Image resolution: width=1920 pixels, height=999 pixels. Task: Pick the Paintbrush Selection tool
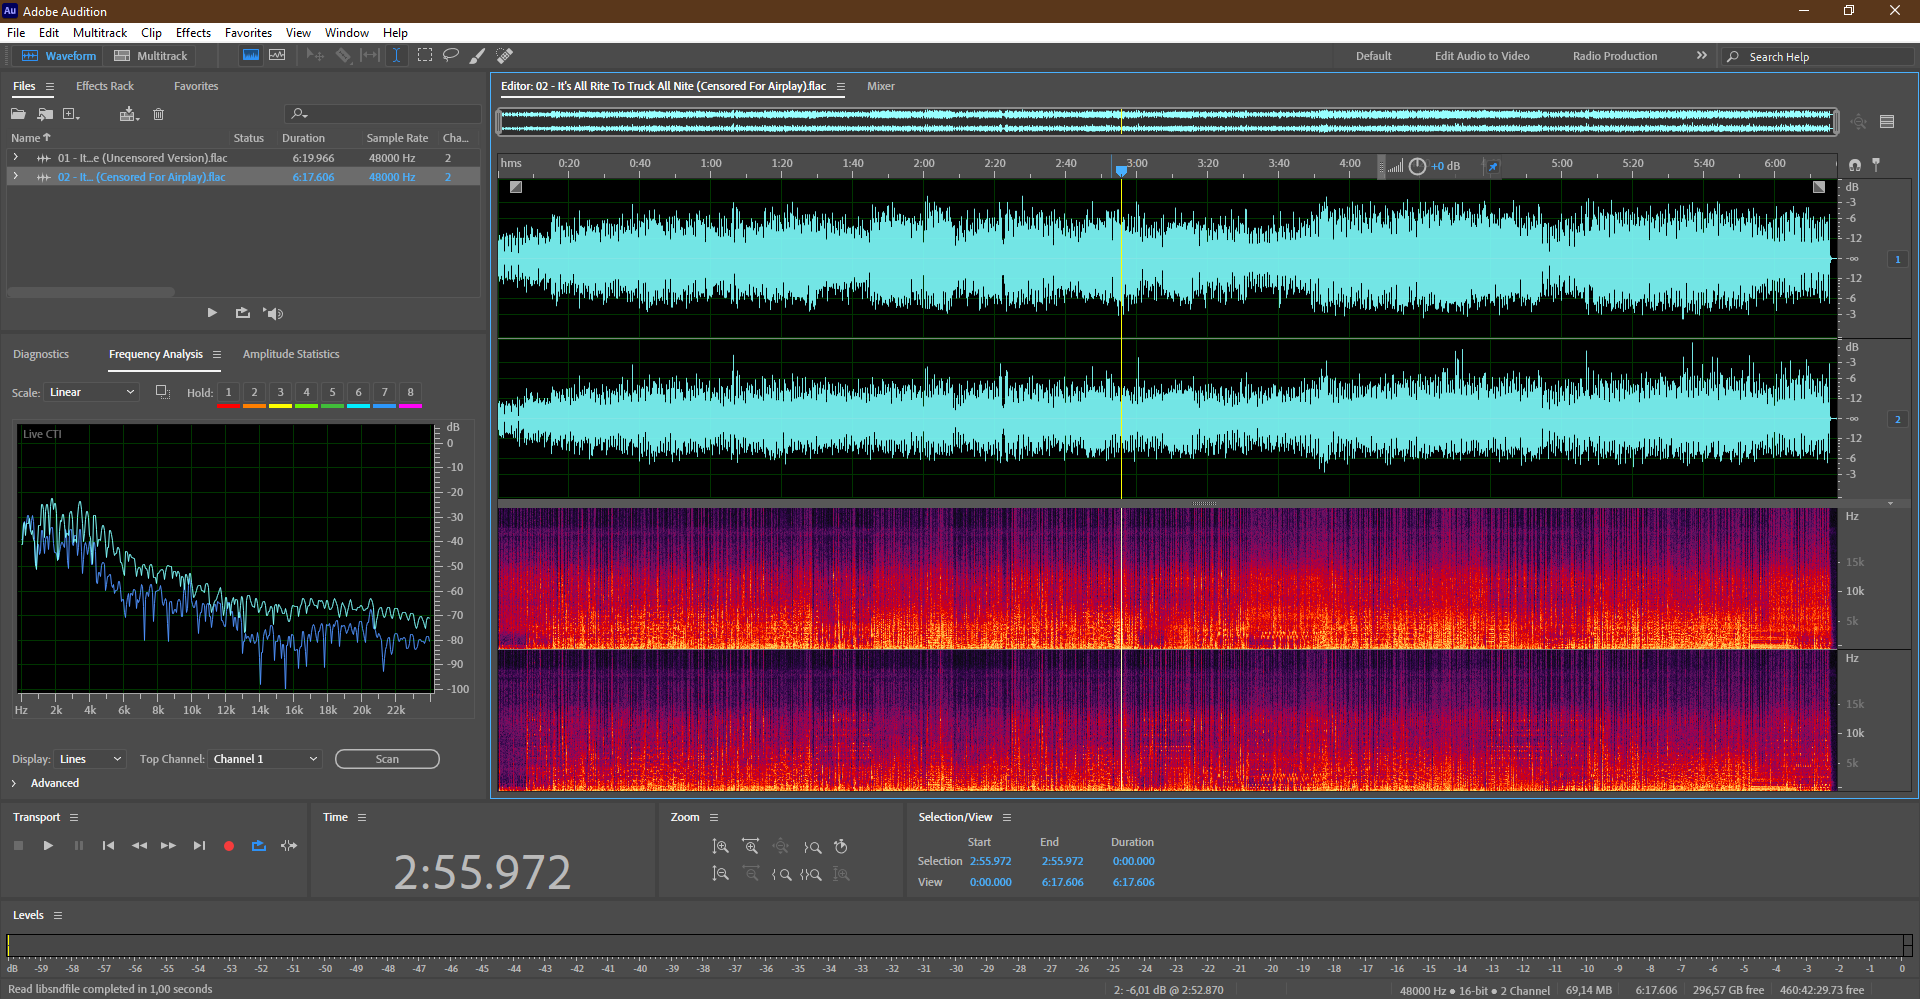(478, 56)
